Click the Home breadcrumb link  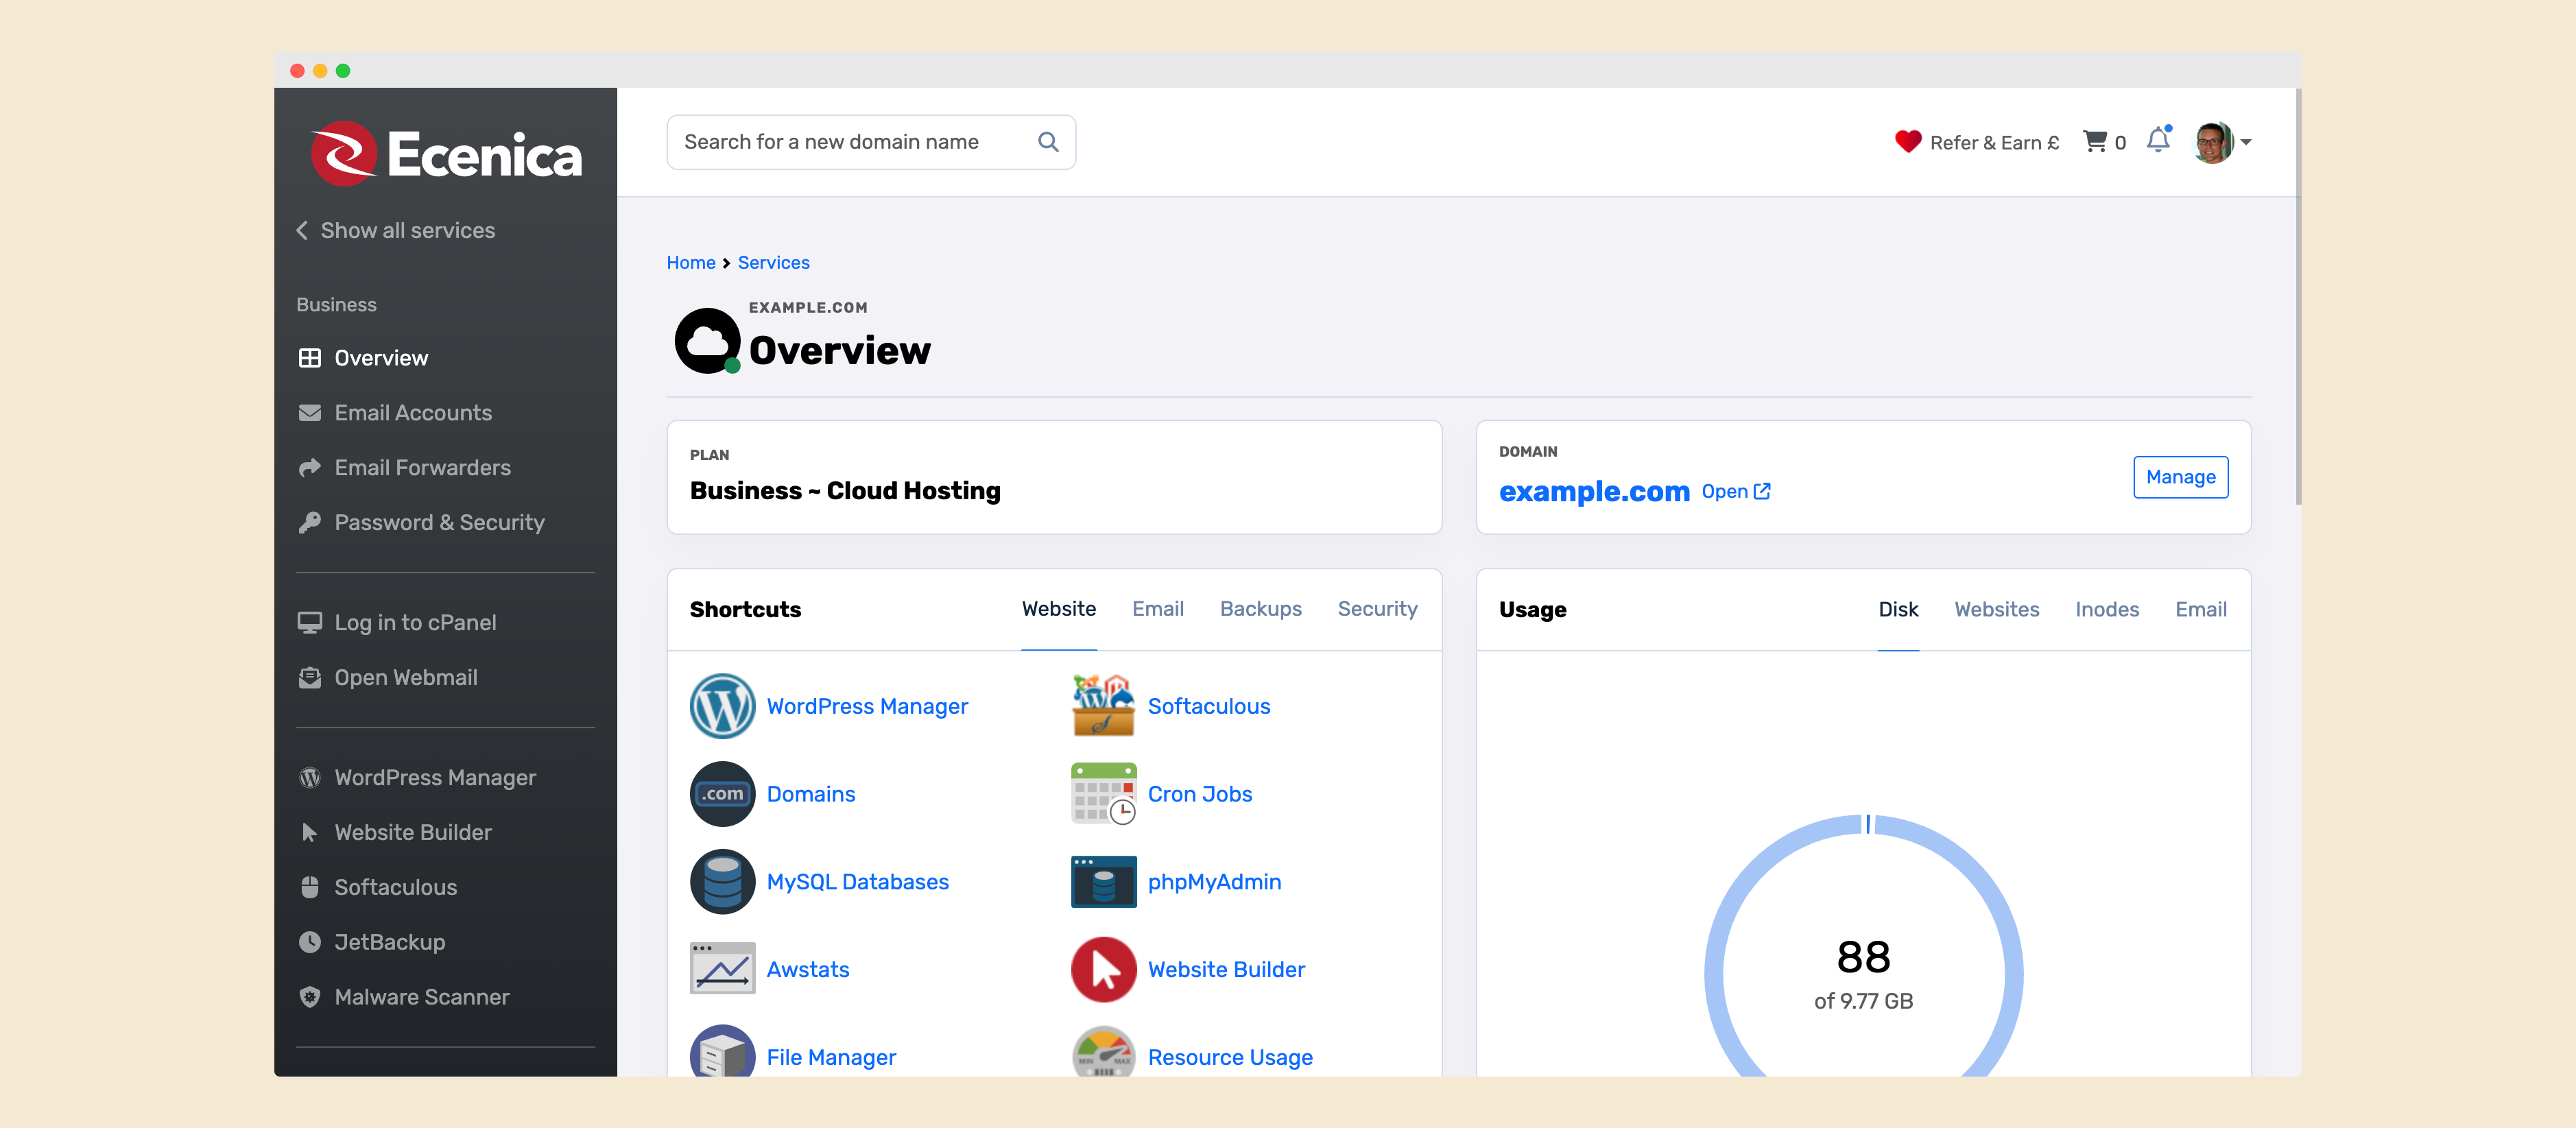(x=691, y=263)
